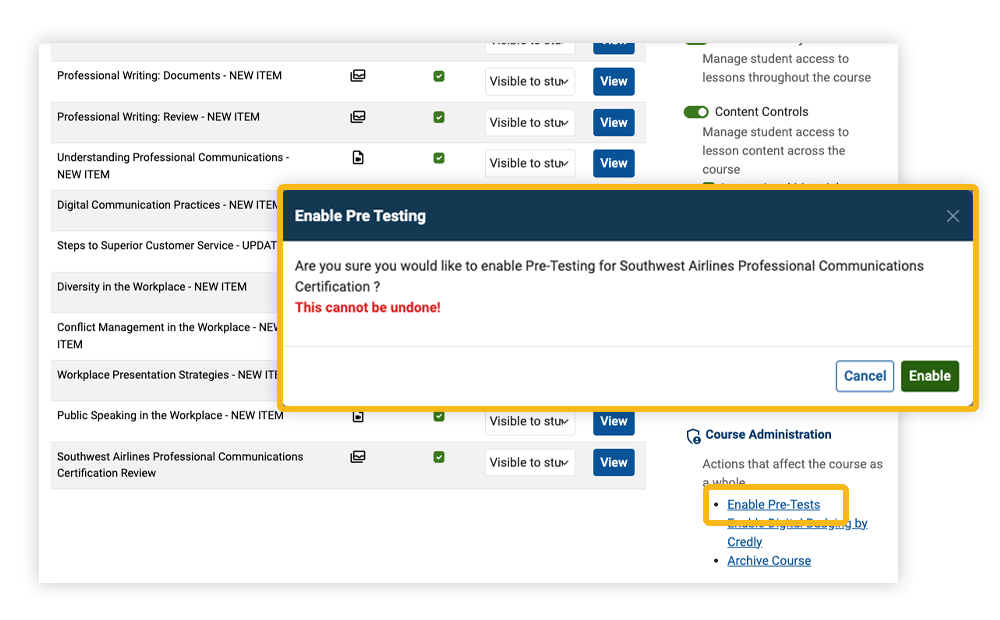Close the Enable Pre Testing dialog with X
This screenshot has height=620, width=1000.
[952, 216]
